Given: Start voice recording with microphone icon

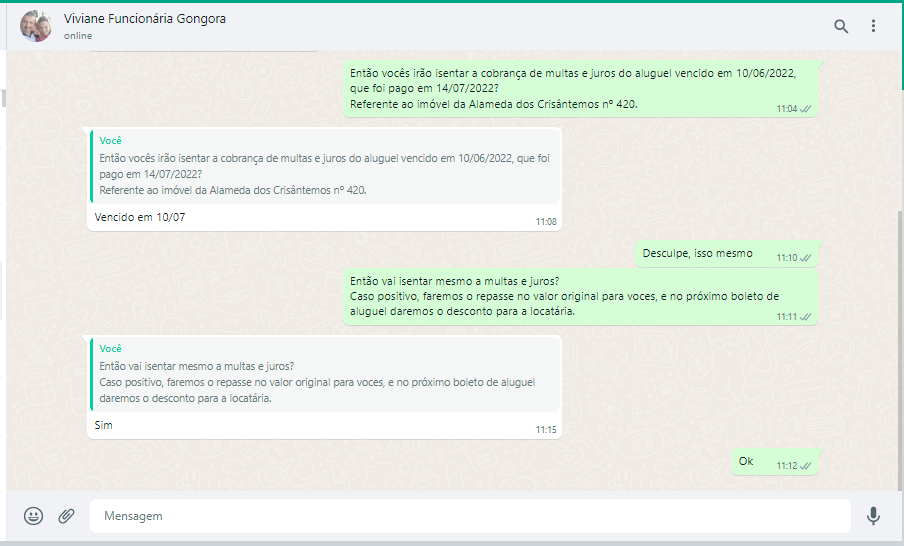Looking at the screenshot, I should pos(873,516).
